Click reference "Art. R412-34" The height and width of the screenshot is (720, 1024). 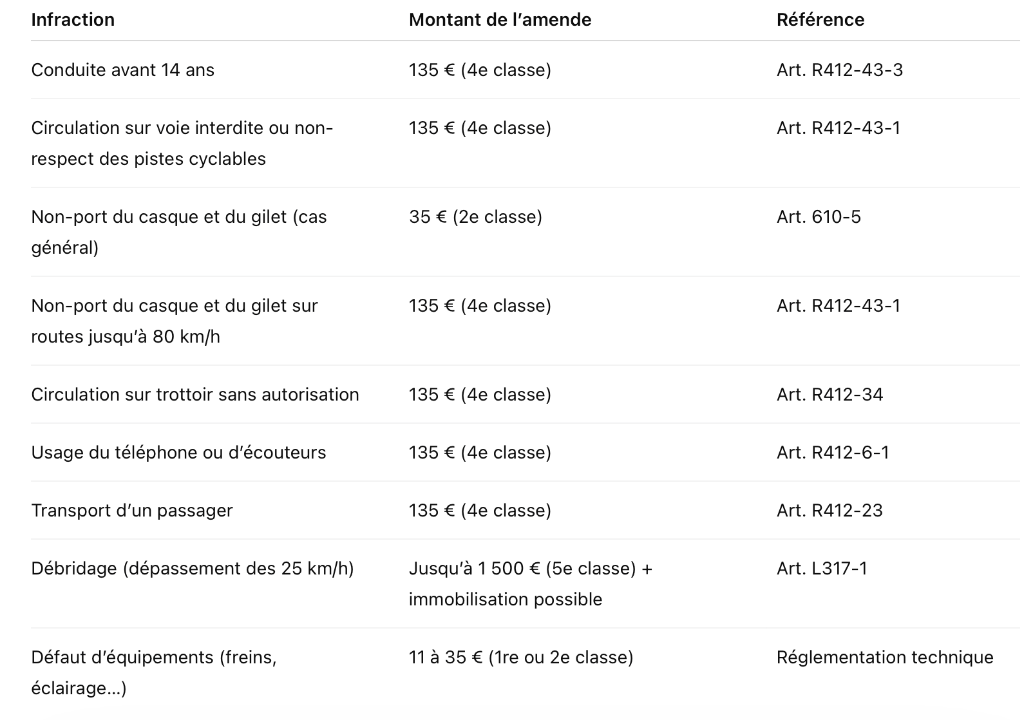[829, 395]
